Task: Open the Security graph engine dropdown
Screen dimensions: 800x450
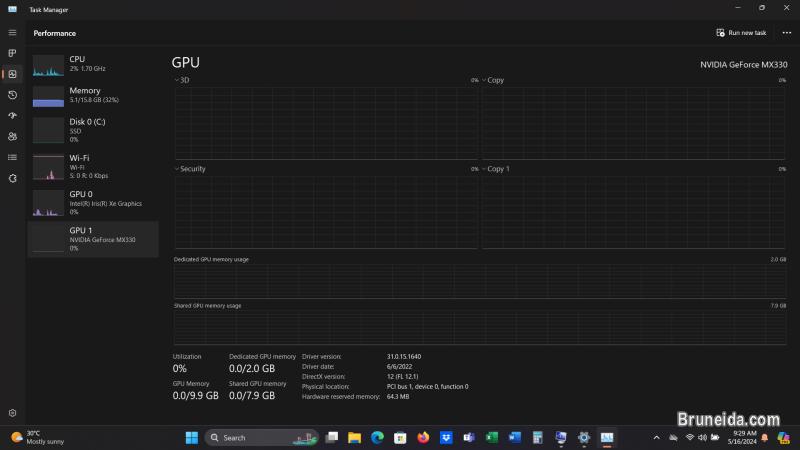Action: [x=177, y=169]
